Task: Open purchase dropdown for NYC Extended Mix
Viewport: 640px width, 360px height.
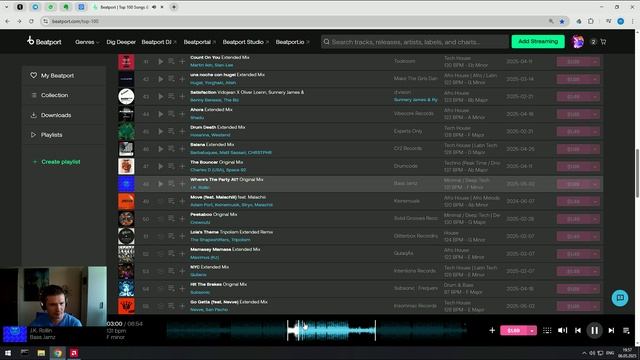Action: (595, 271)
